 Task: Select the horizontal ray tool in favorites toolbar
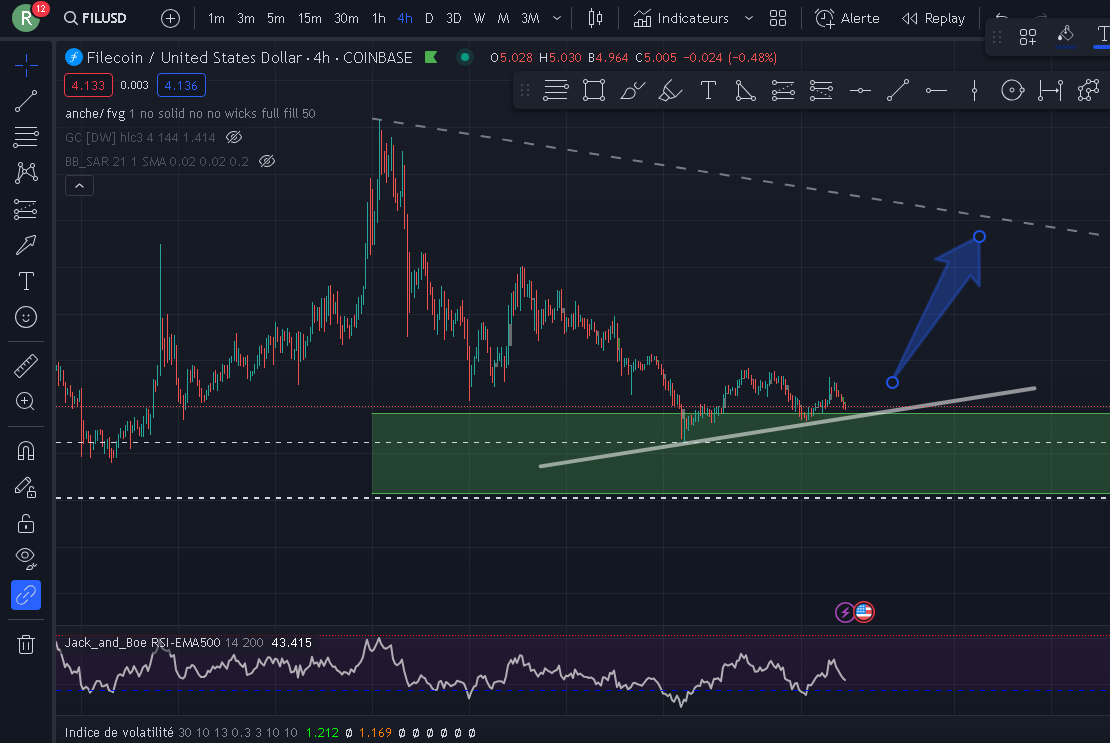coord(937,91)
